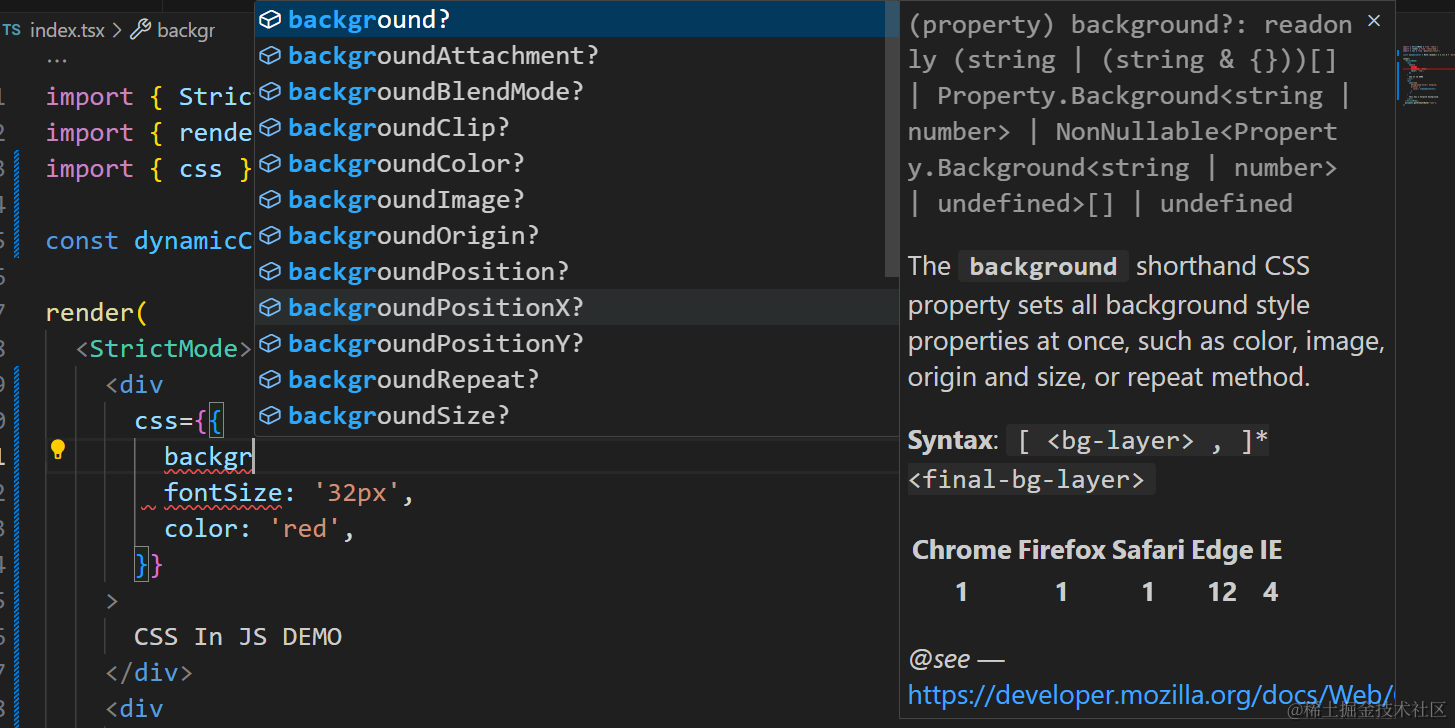1455x728 pixels.
Task: Click the cube icon beside backgroundClip?
Action: click(x=270, y=128)
